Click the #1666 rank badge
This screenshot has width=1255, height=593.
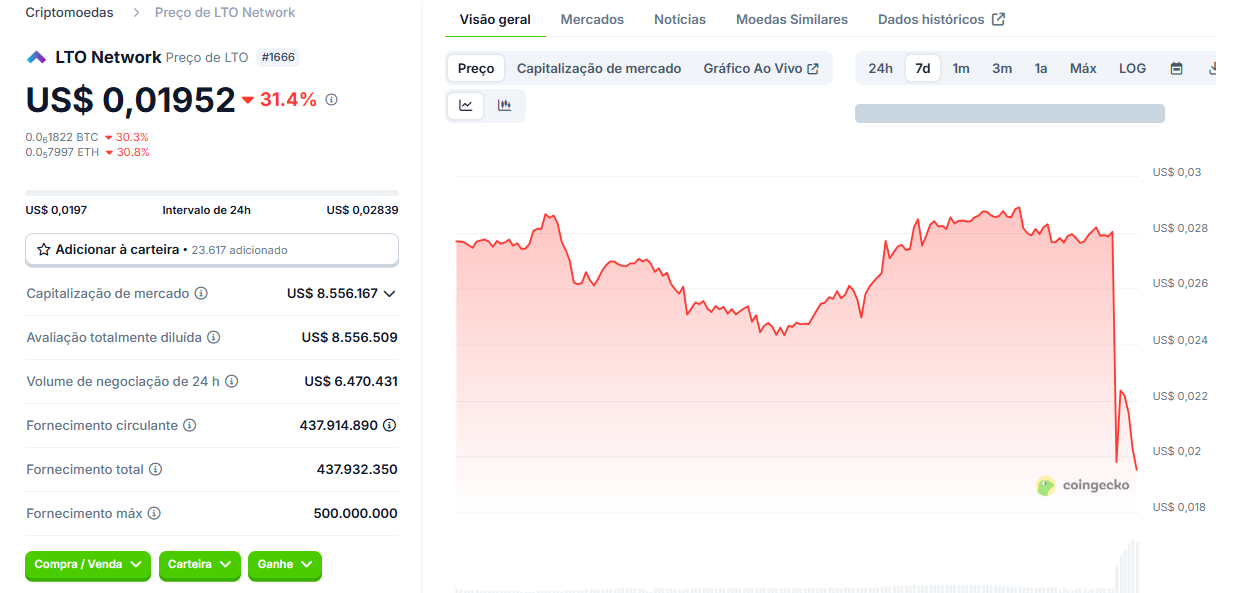coord(278,57)
